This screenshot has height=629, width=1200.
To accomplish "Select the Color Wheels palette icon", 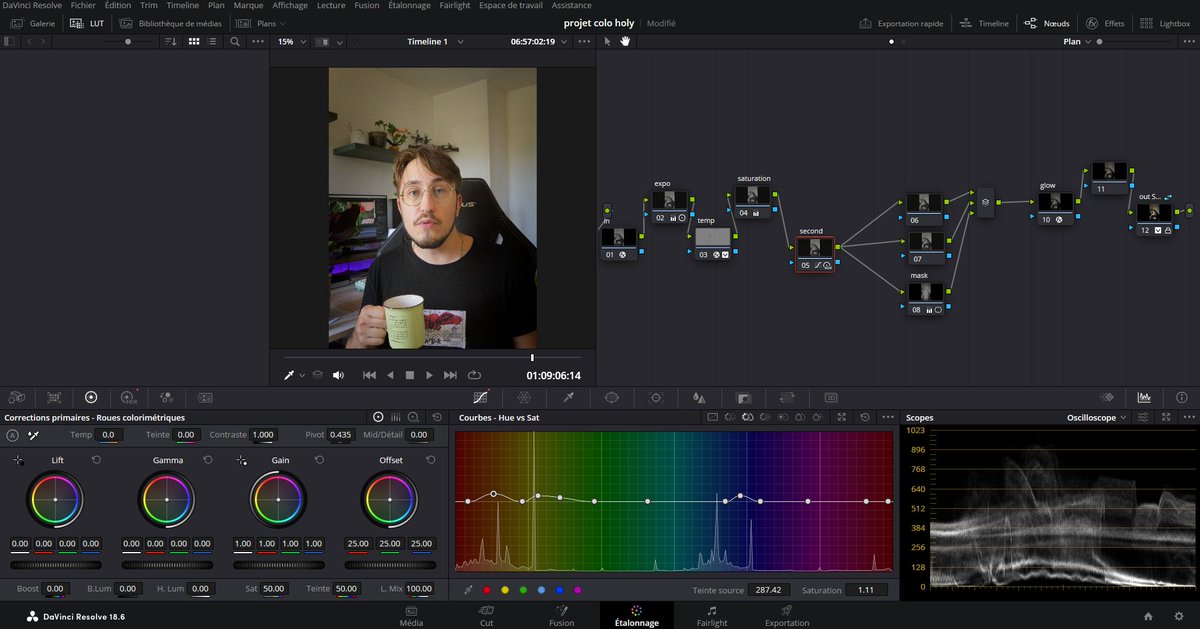I will [91, 397].
